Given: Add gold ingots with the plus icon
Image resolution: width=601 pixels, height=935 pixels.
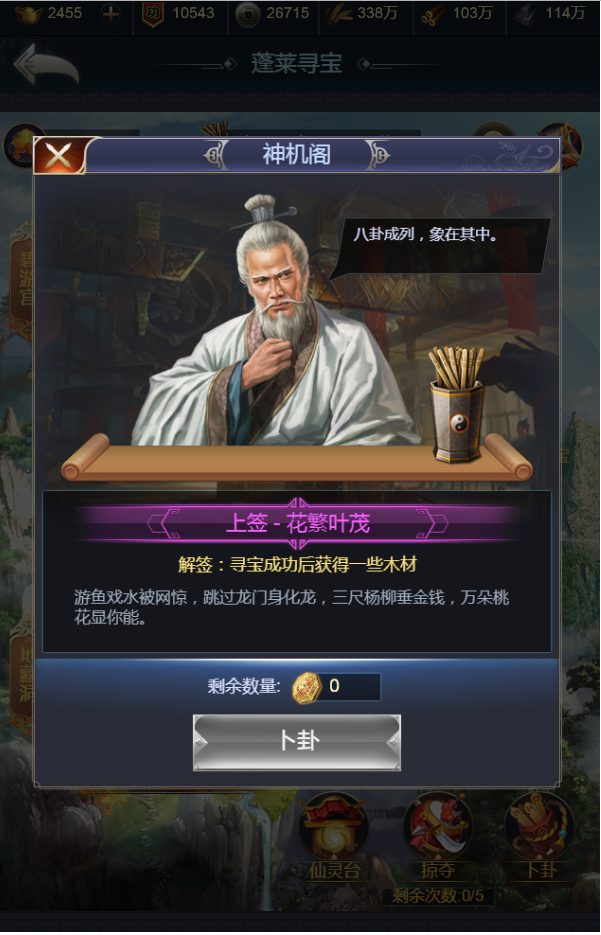Looking at the screenshot, I should point(110,14).
